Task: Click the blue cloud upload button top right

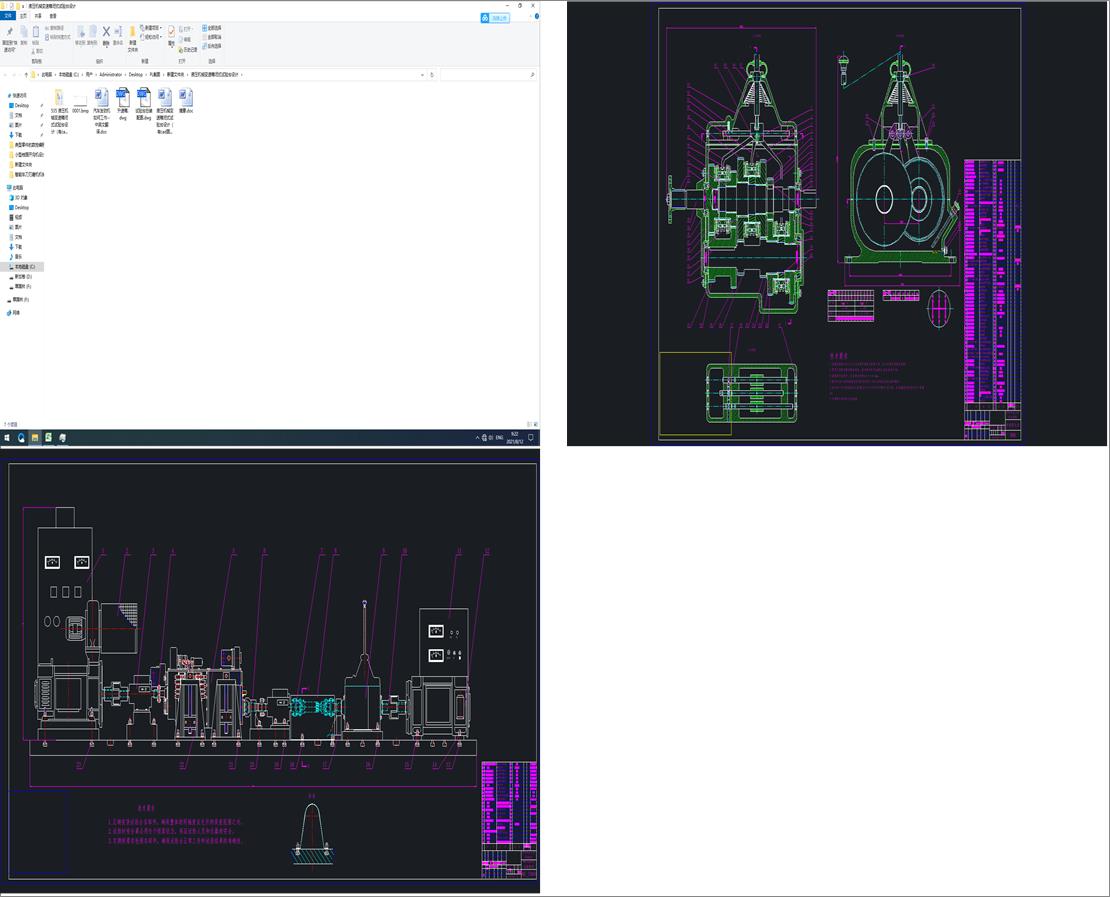Action: coord(495,18)
